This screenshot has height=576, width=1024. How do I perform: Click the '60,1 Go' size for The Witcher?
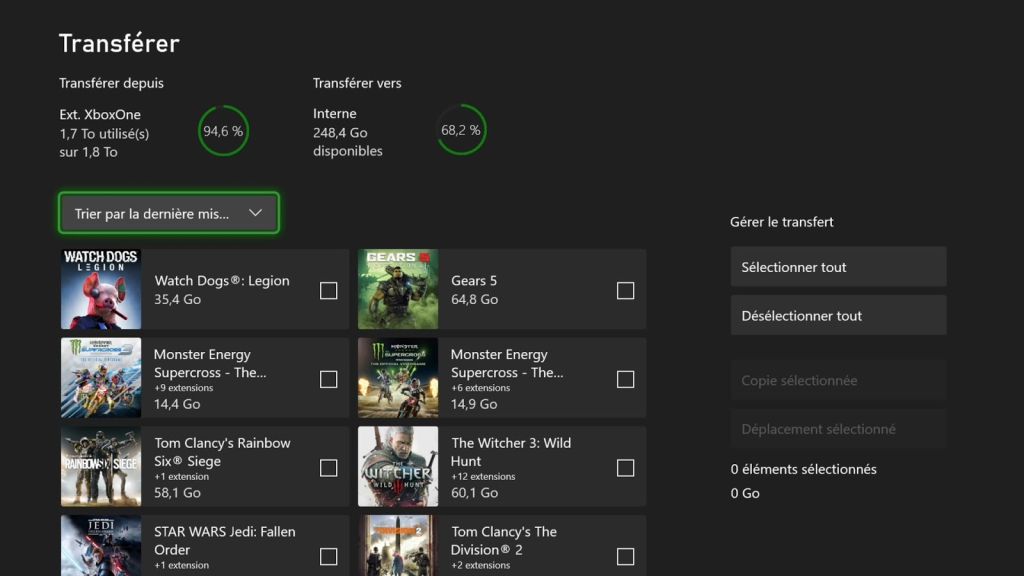(475, 493)
